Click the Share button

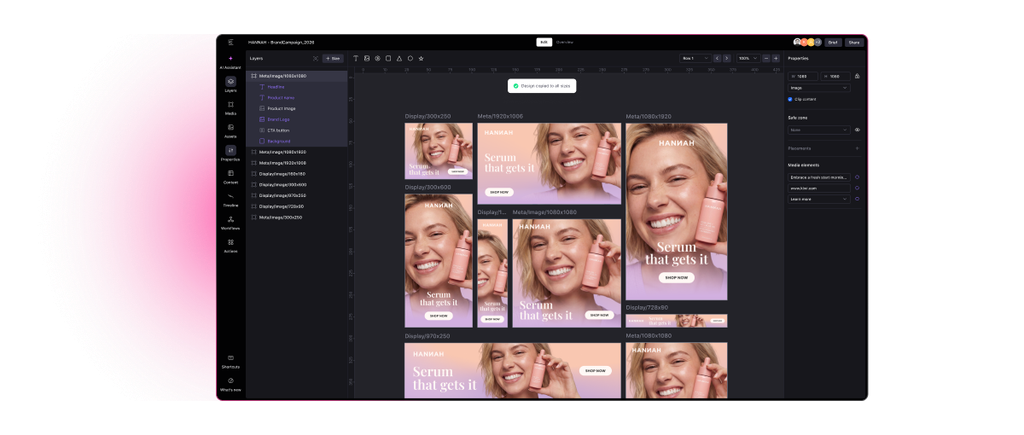click(x=854, y=42)
